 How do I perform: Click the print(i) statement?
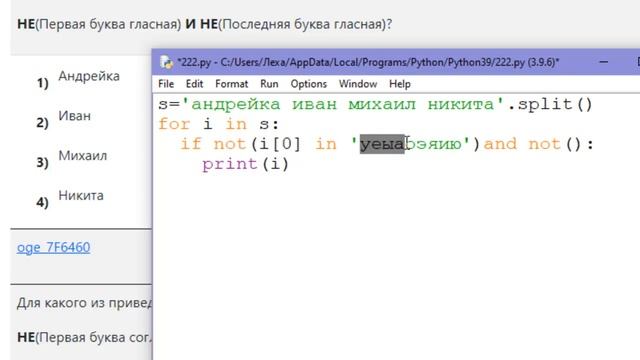[x=245, y=164]
